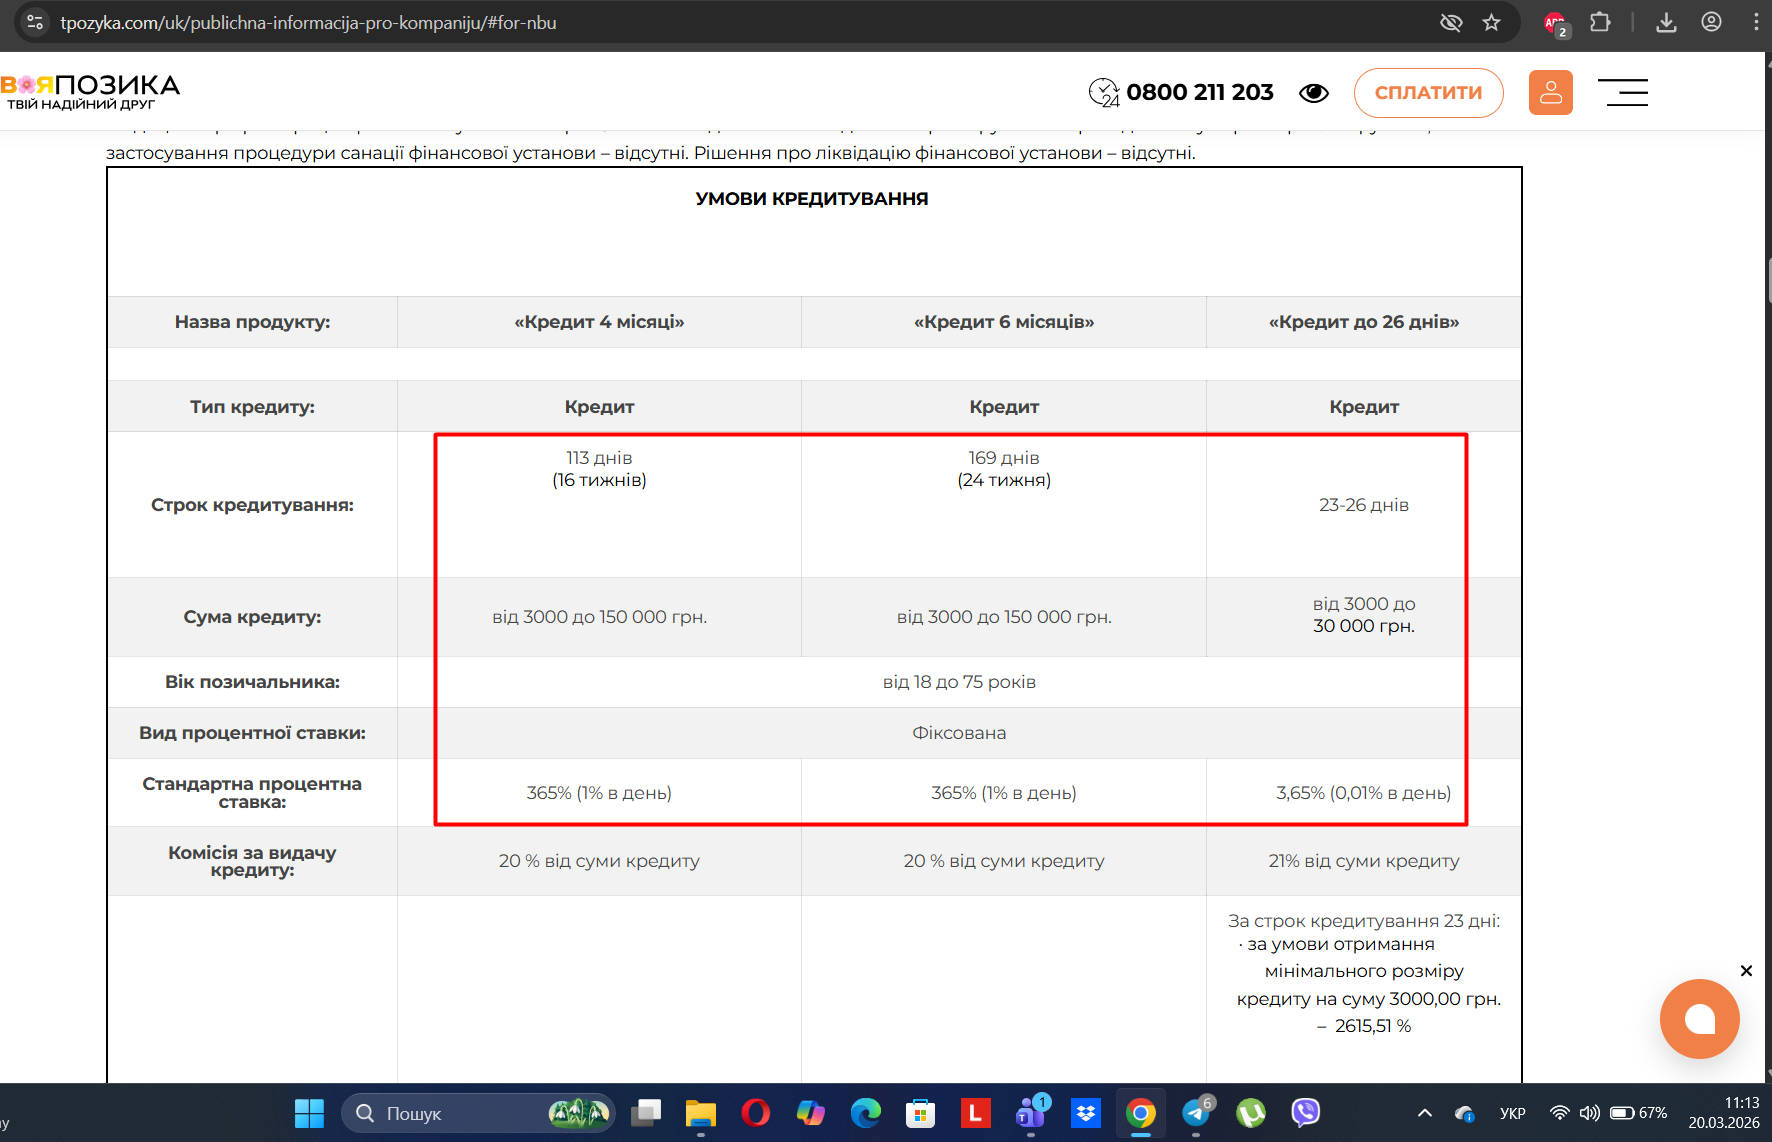Viewport: 1772px width, 1142px height.
Task: Open the red L app in taskbar
Action: point(975,1113)
